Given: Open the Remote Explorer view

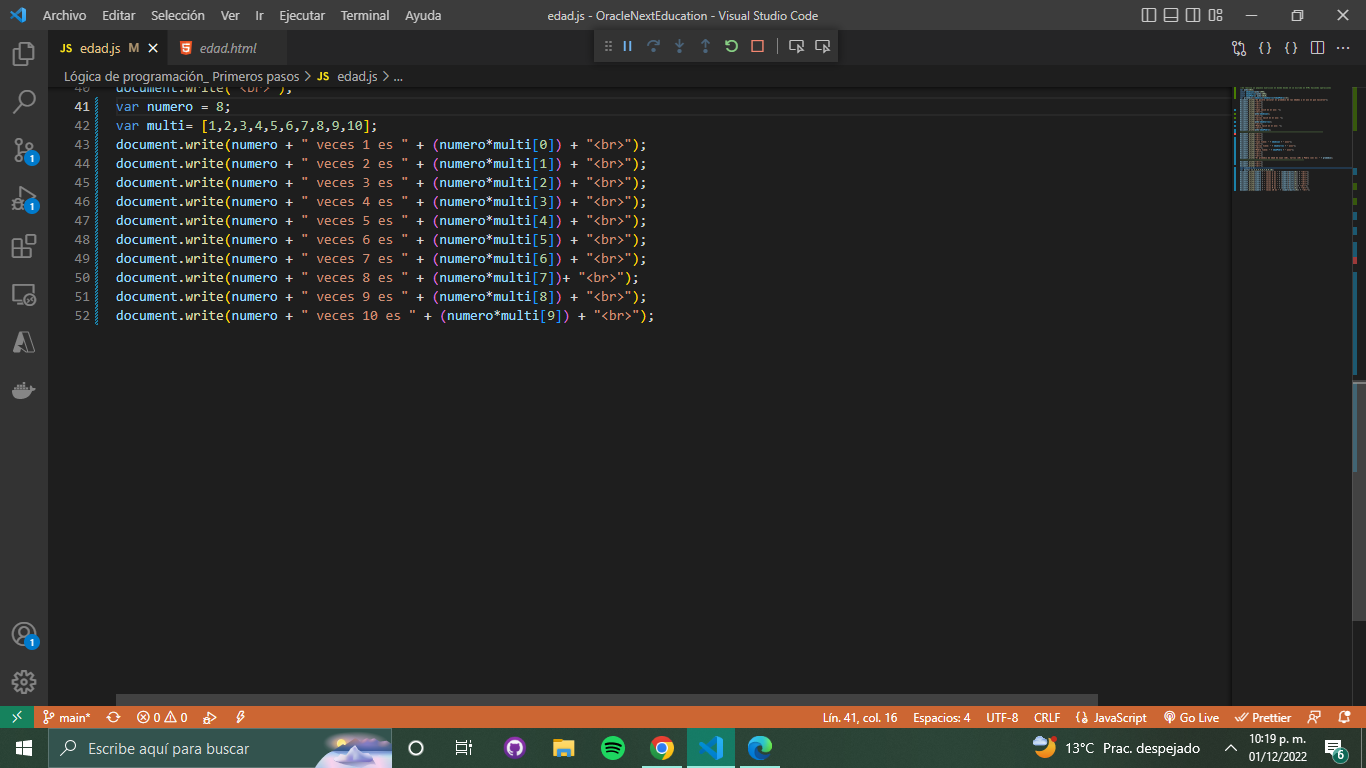Looking at the screenshot, I should pos(24,294).
